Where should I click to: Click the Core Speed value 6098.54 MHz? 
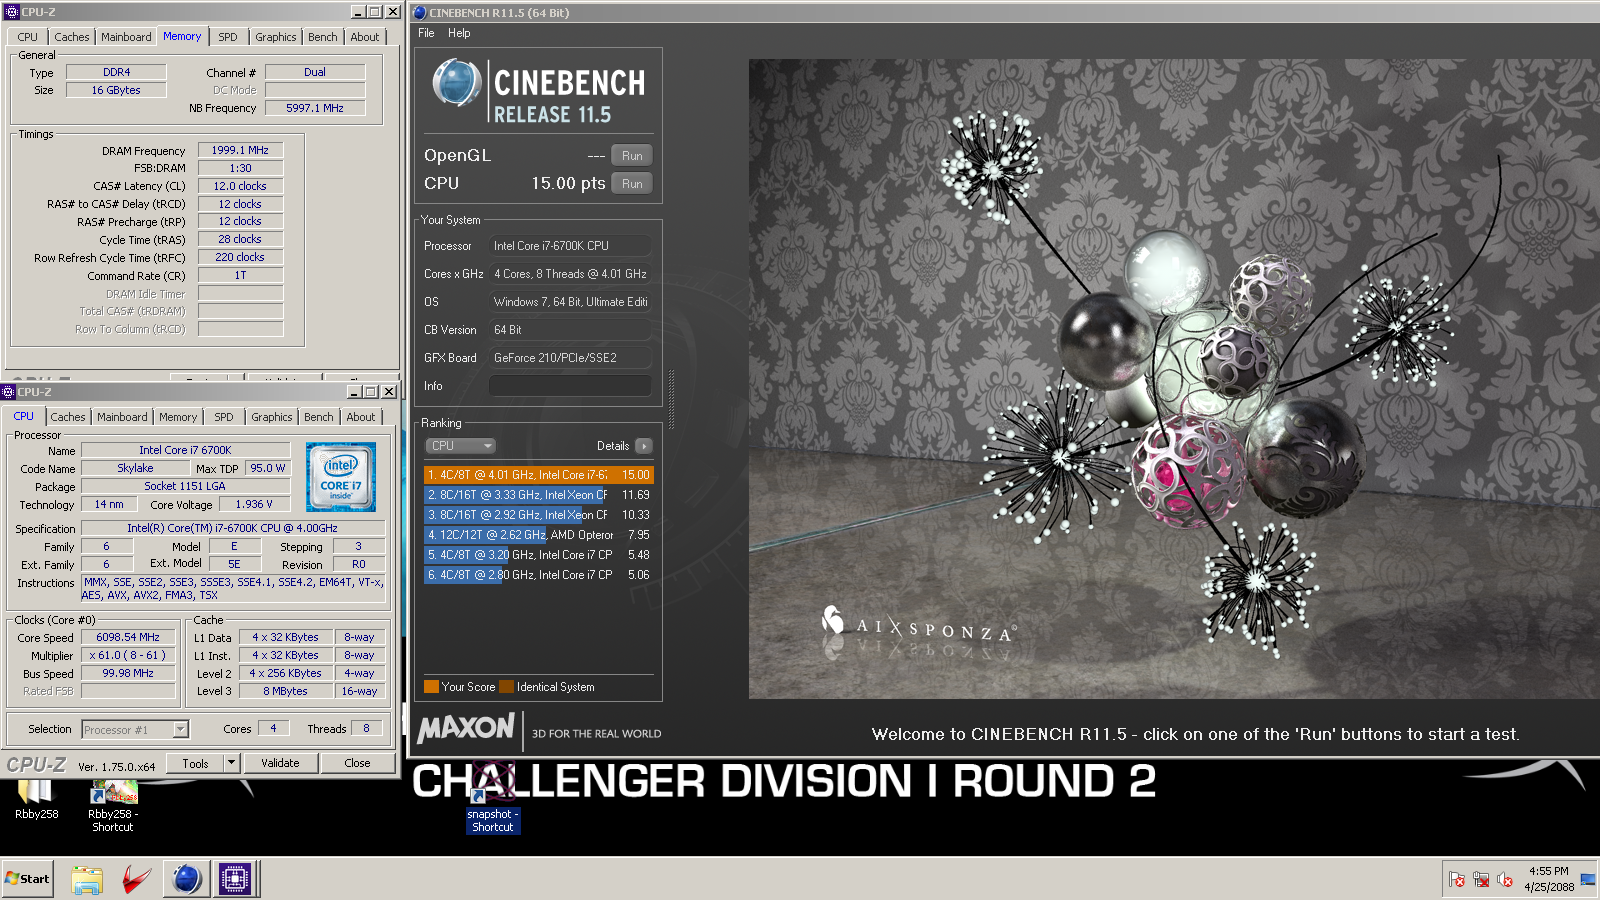[128, 637]
